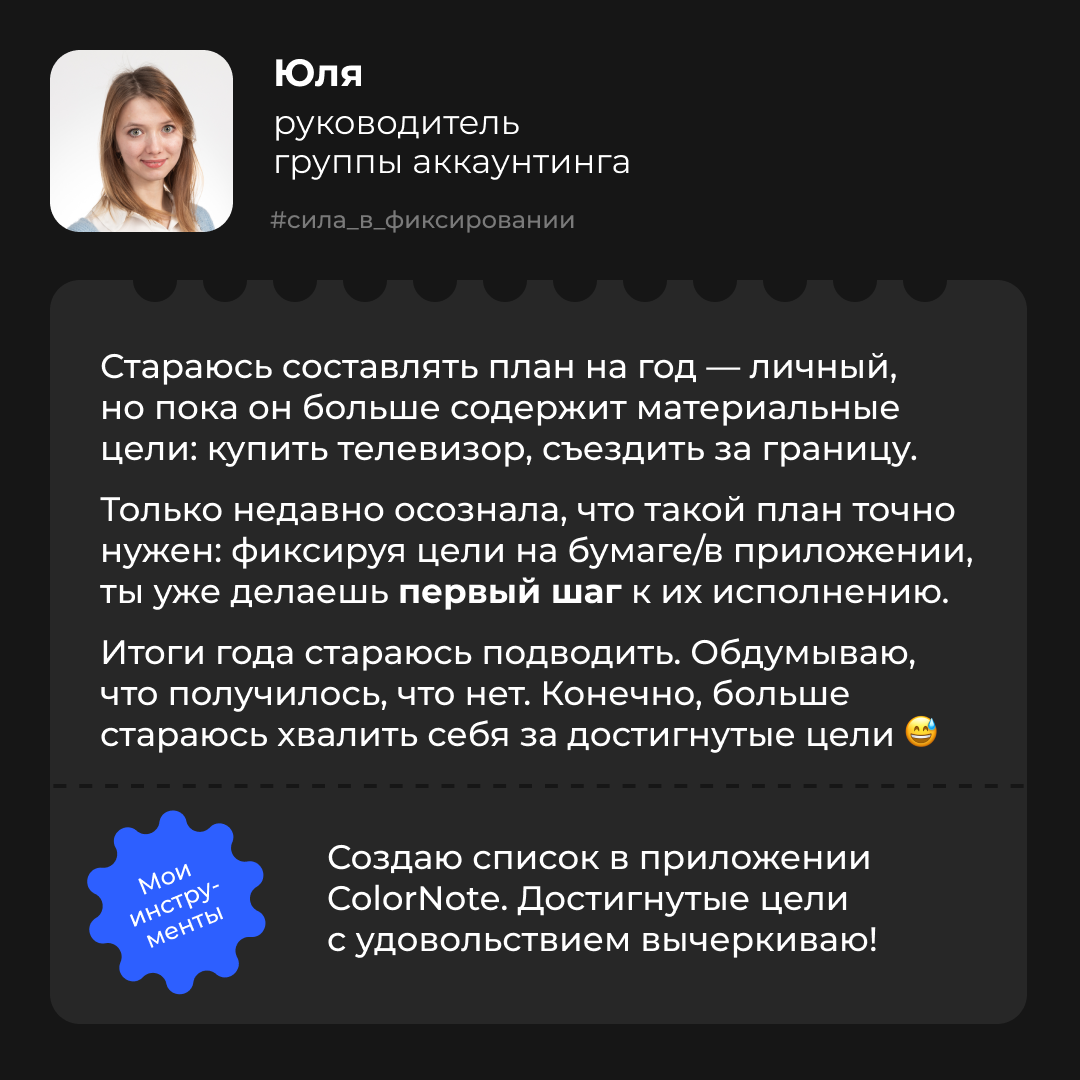Click the last notepad notch at top right
The image size is (1080, 1080).
pyautogui.click(x=924, y=289)
